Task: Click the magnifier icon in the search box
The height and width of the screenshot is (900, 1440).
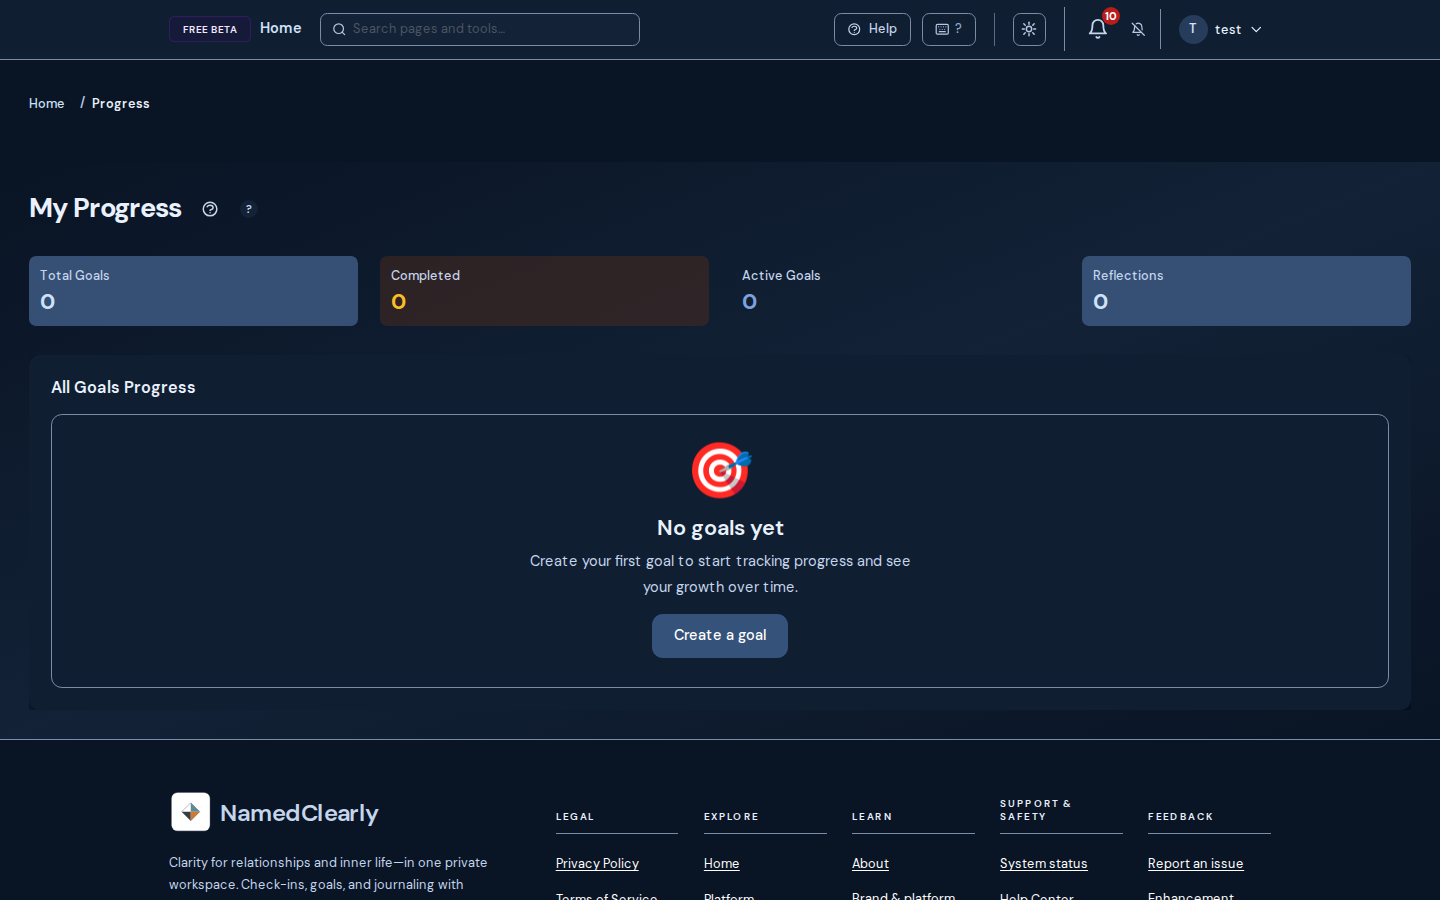Action: click(x=339, y=29)
